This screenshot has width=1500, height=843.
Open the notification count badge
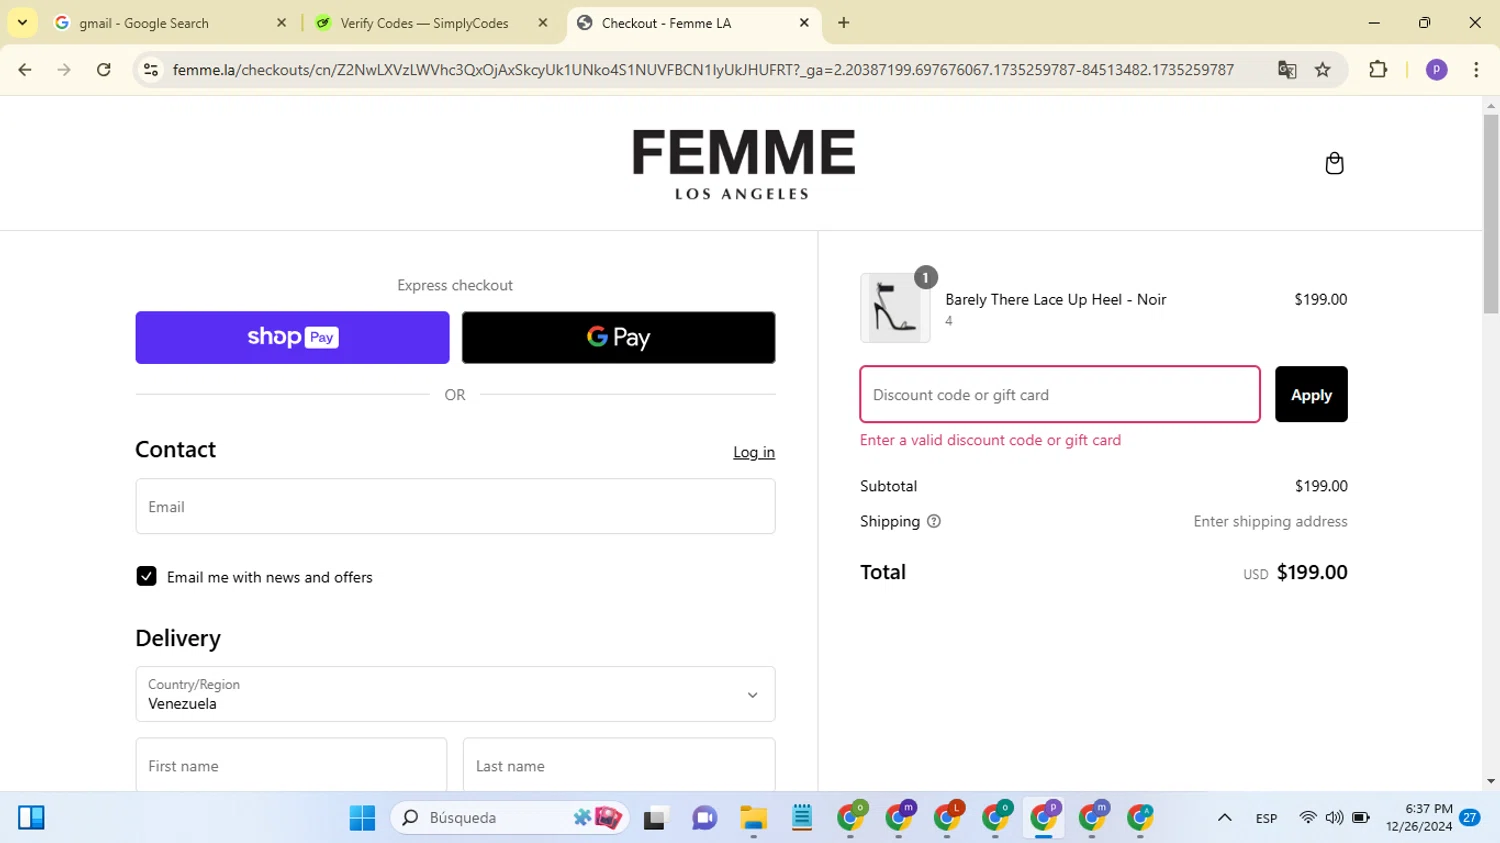[1469, 818]
